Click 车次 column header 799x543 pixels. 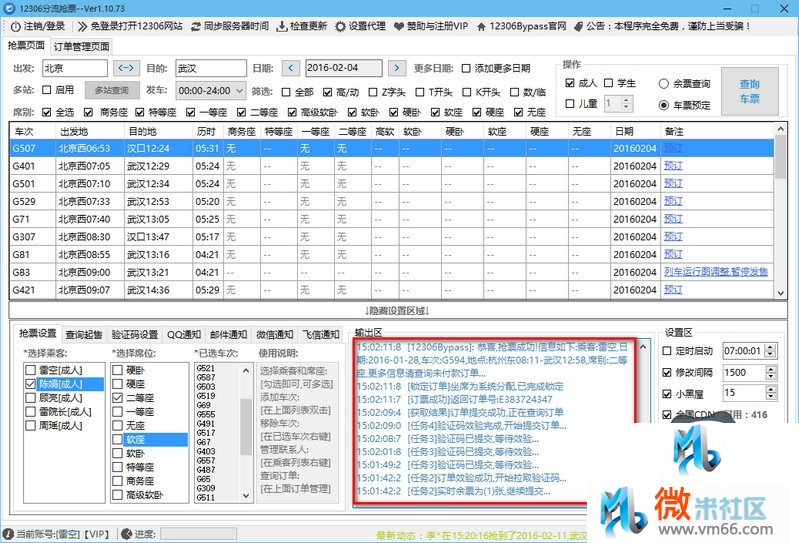tap(33, 131)
